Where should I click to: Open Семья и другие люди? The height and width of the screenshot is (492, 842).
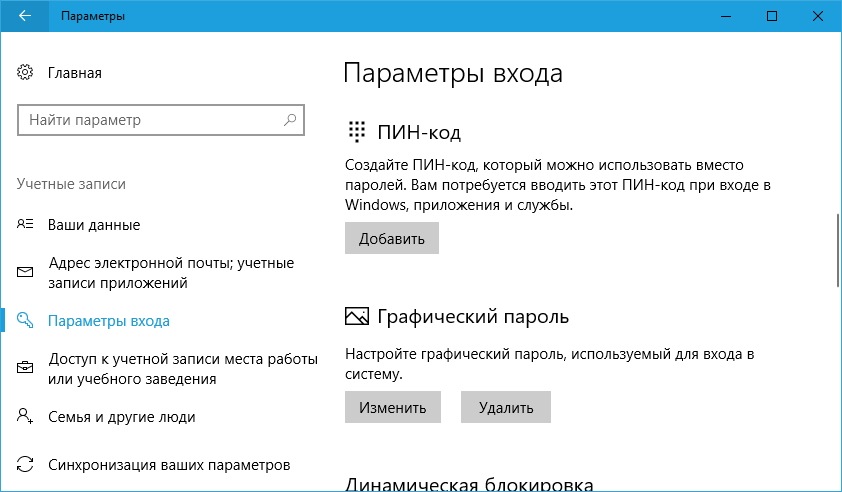pos(122,417)
